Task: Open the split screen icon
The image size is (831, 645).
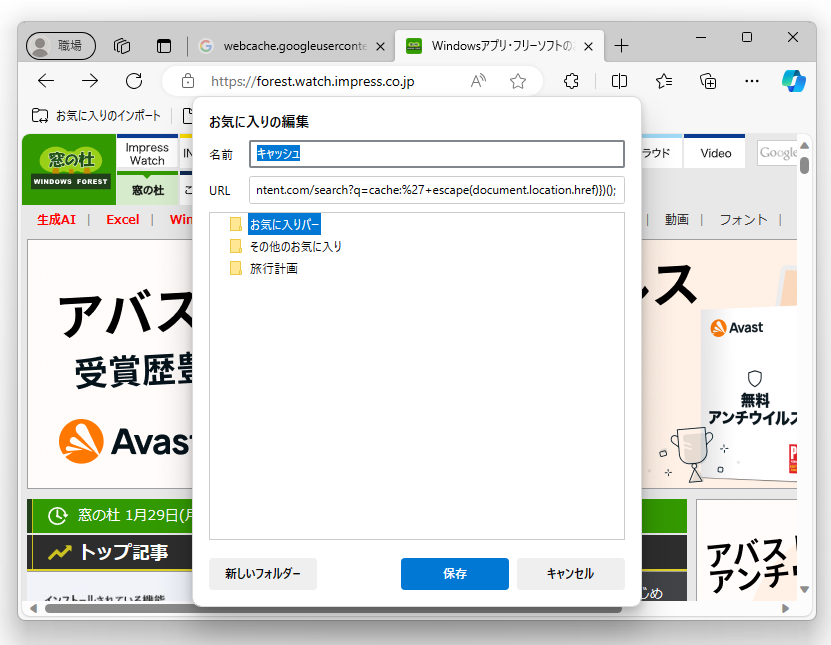Action: coord(619,81)
